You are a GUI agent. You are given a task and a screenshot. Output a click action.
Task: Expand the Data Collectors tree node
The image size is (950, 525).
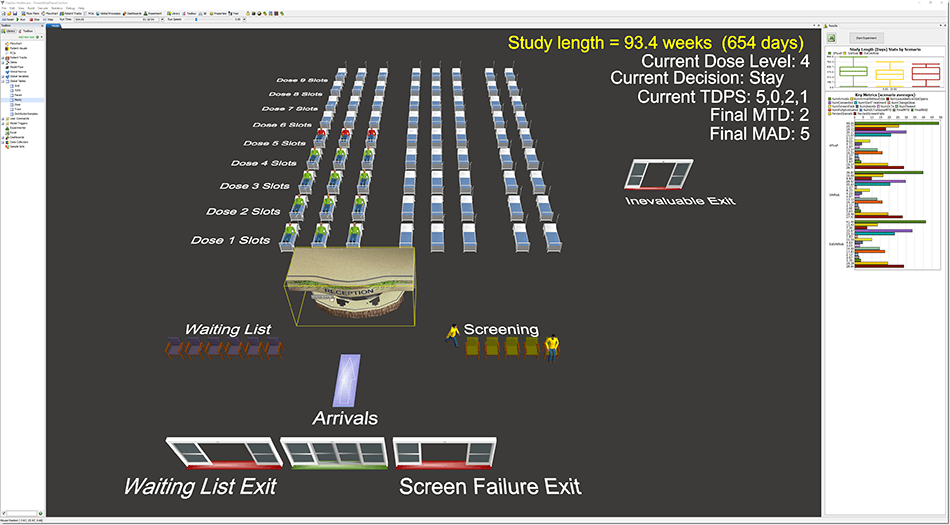pos(2,142)
